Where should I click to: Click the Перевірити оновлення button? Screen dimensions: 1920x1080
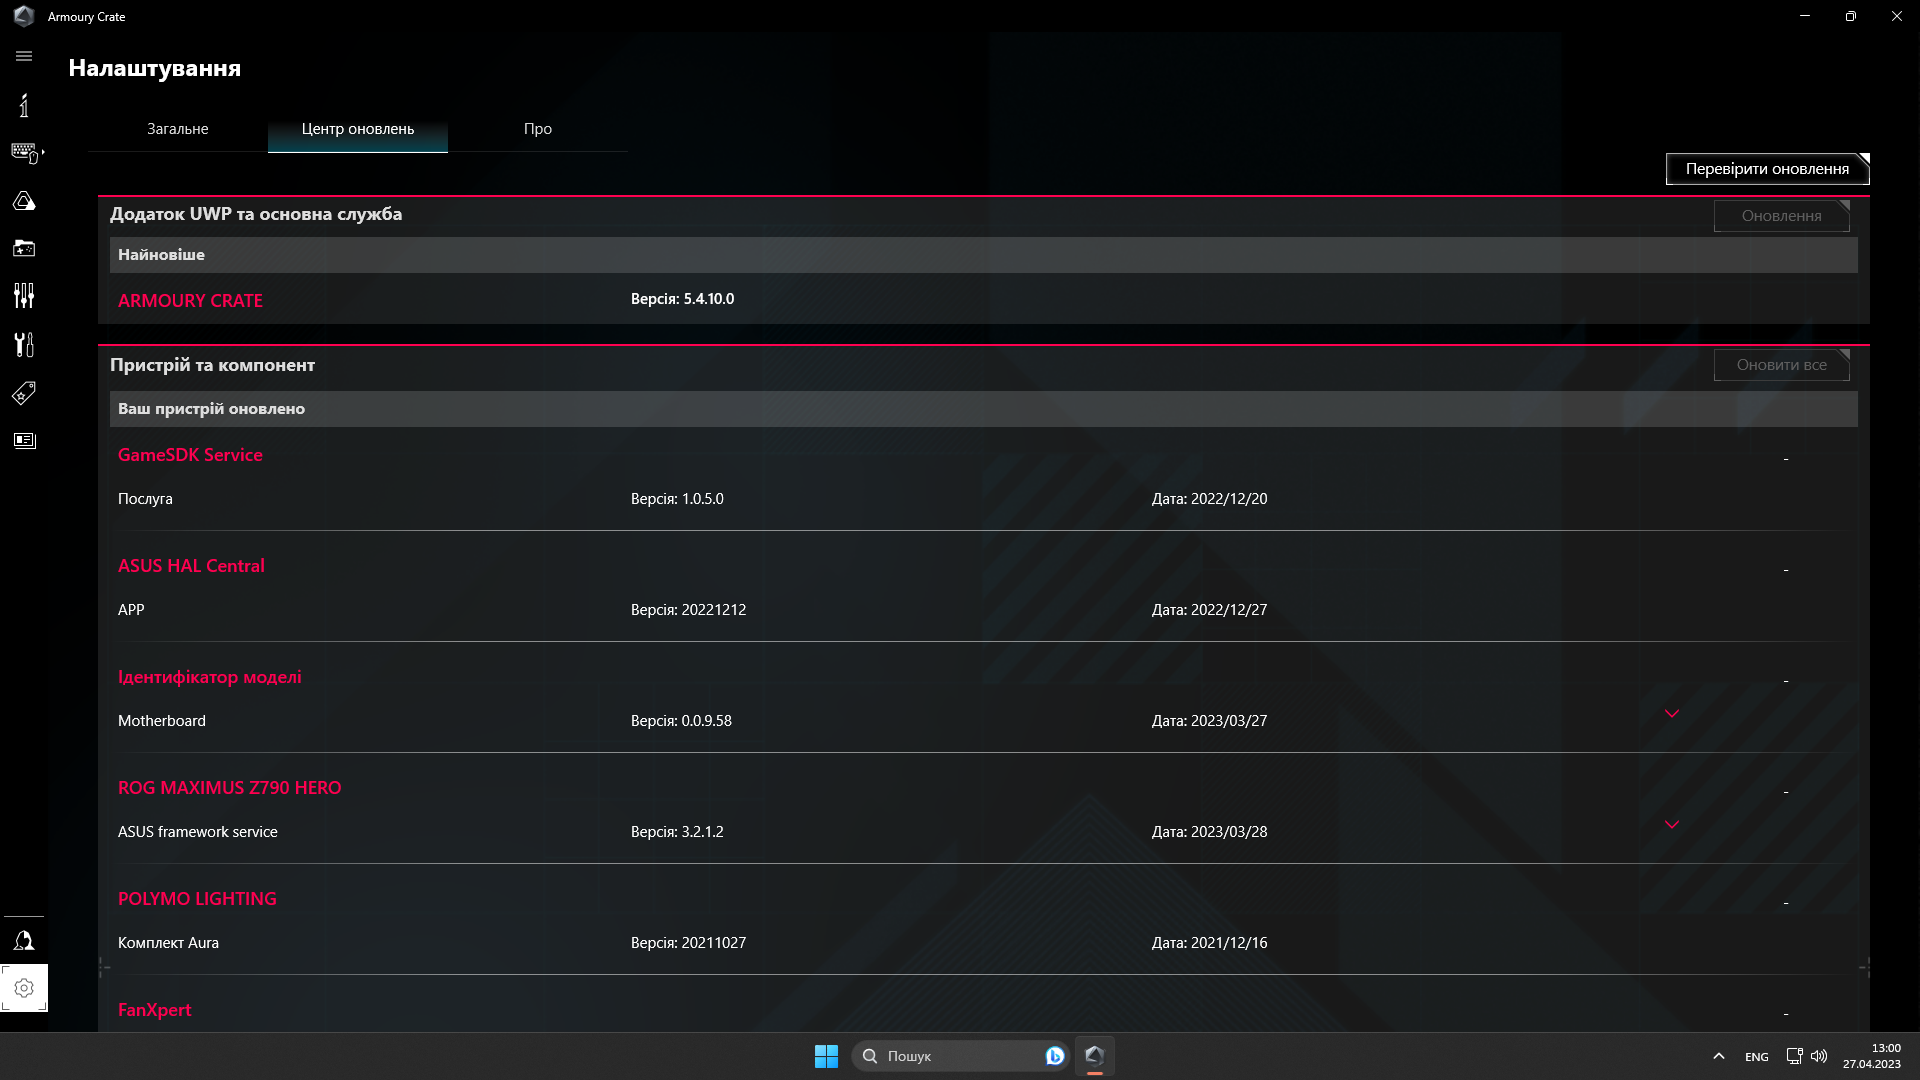pyautogui.click(x=1767, y=169)
